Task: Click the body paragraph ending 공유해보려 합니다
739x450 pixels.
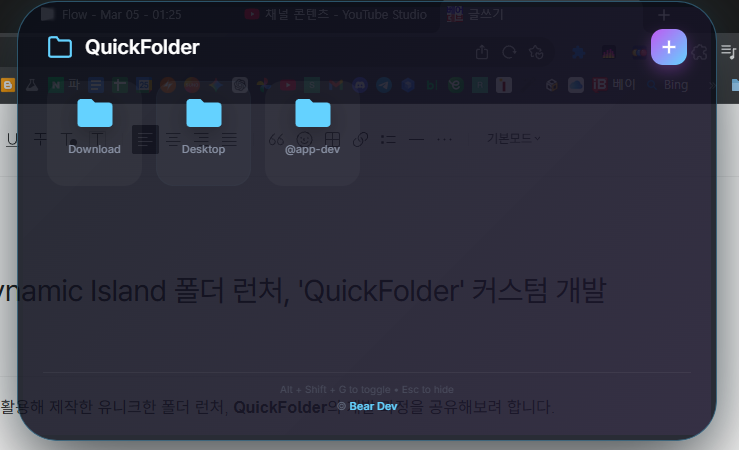Action: click(x=277, y=407)
